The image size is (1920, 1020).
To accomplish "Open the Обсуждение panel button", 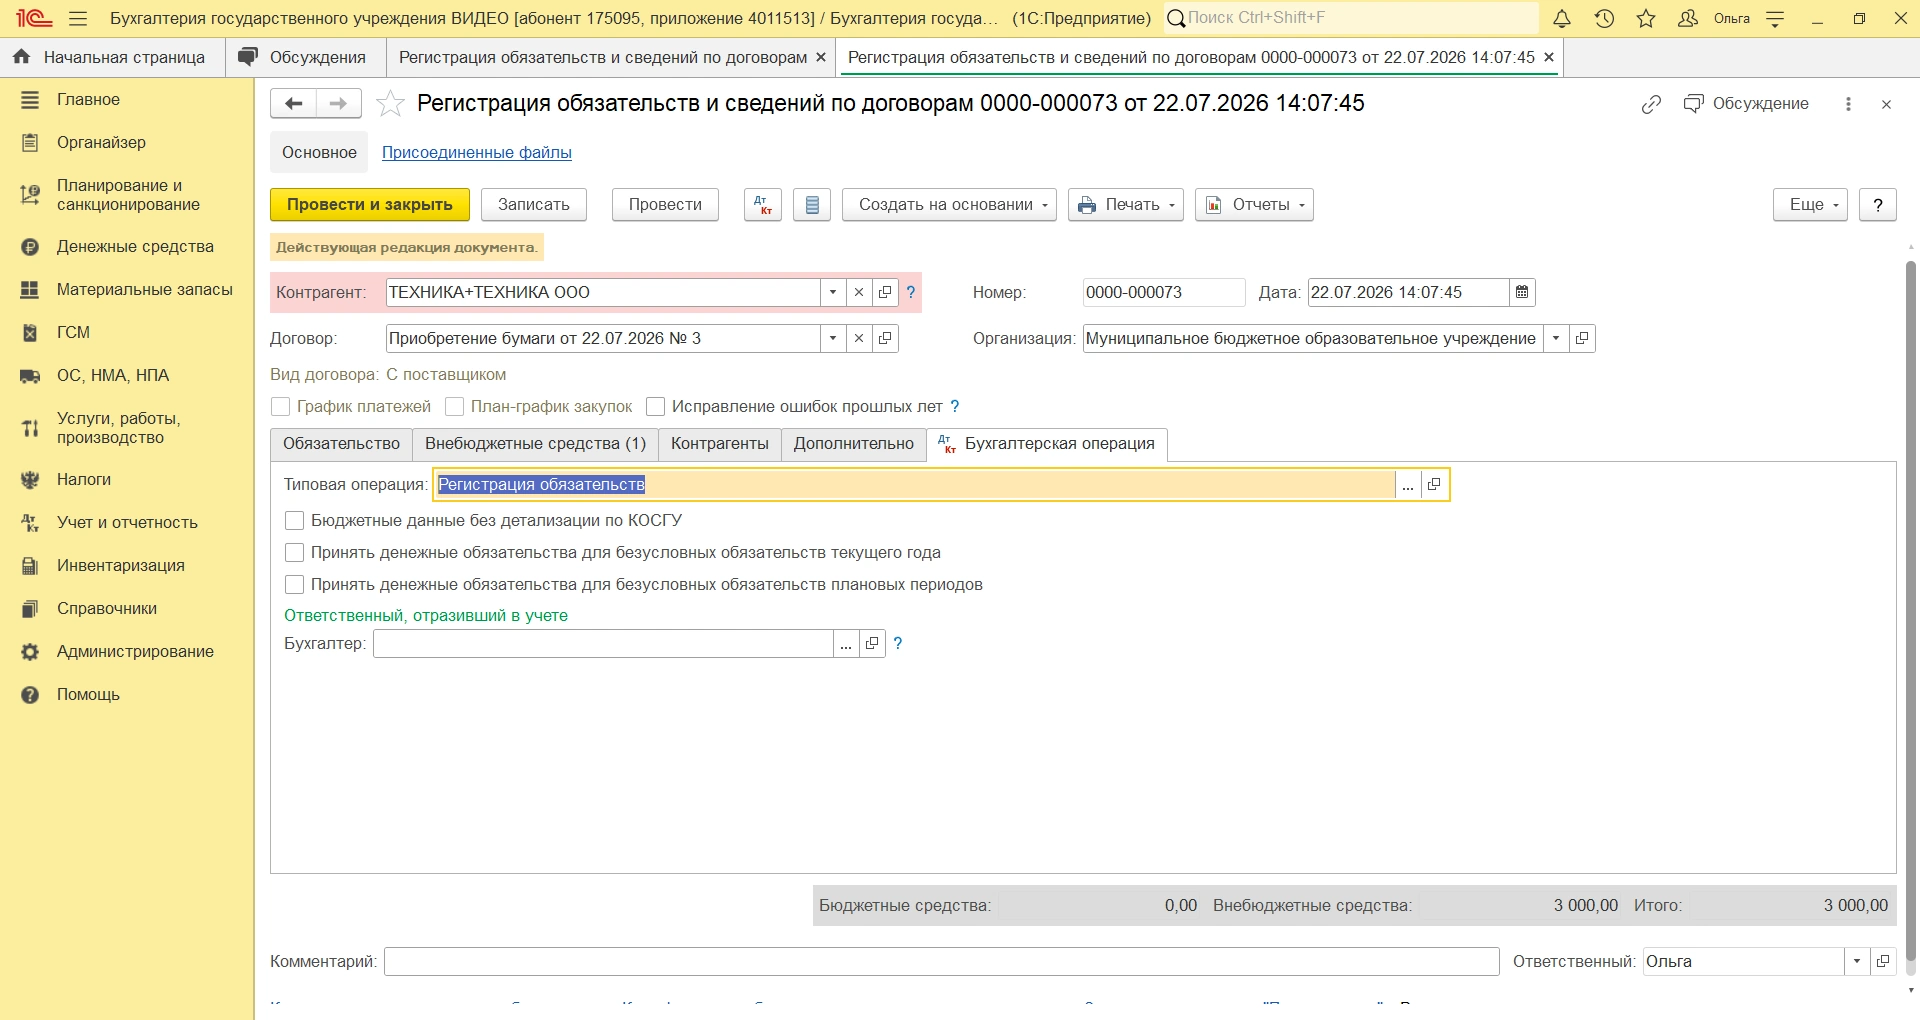I will [x=1746, y=104].
